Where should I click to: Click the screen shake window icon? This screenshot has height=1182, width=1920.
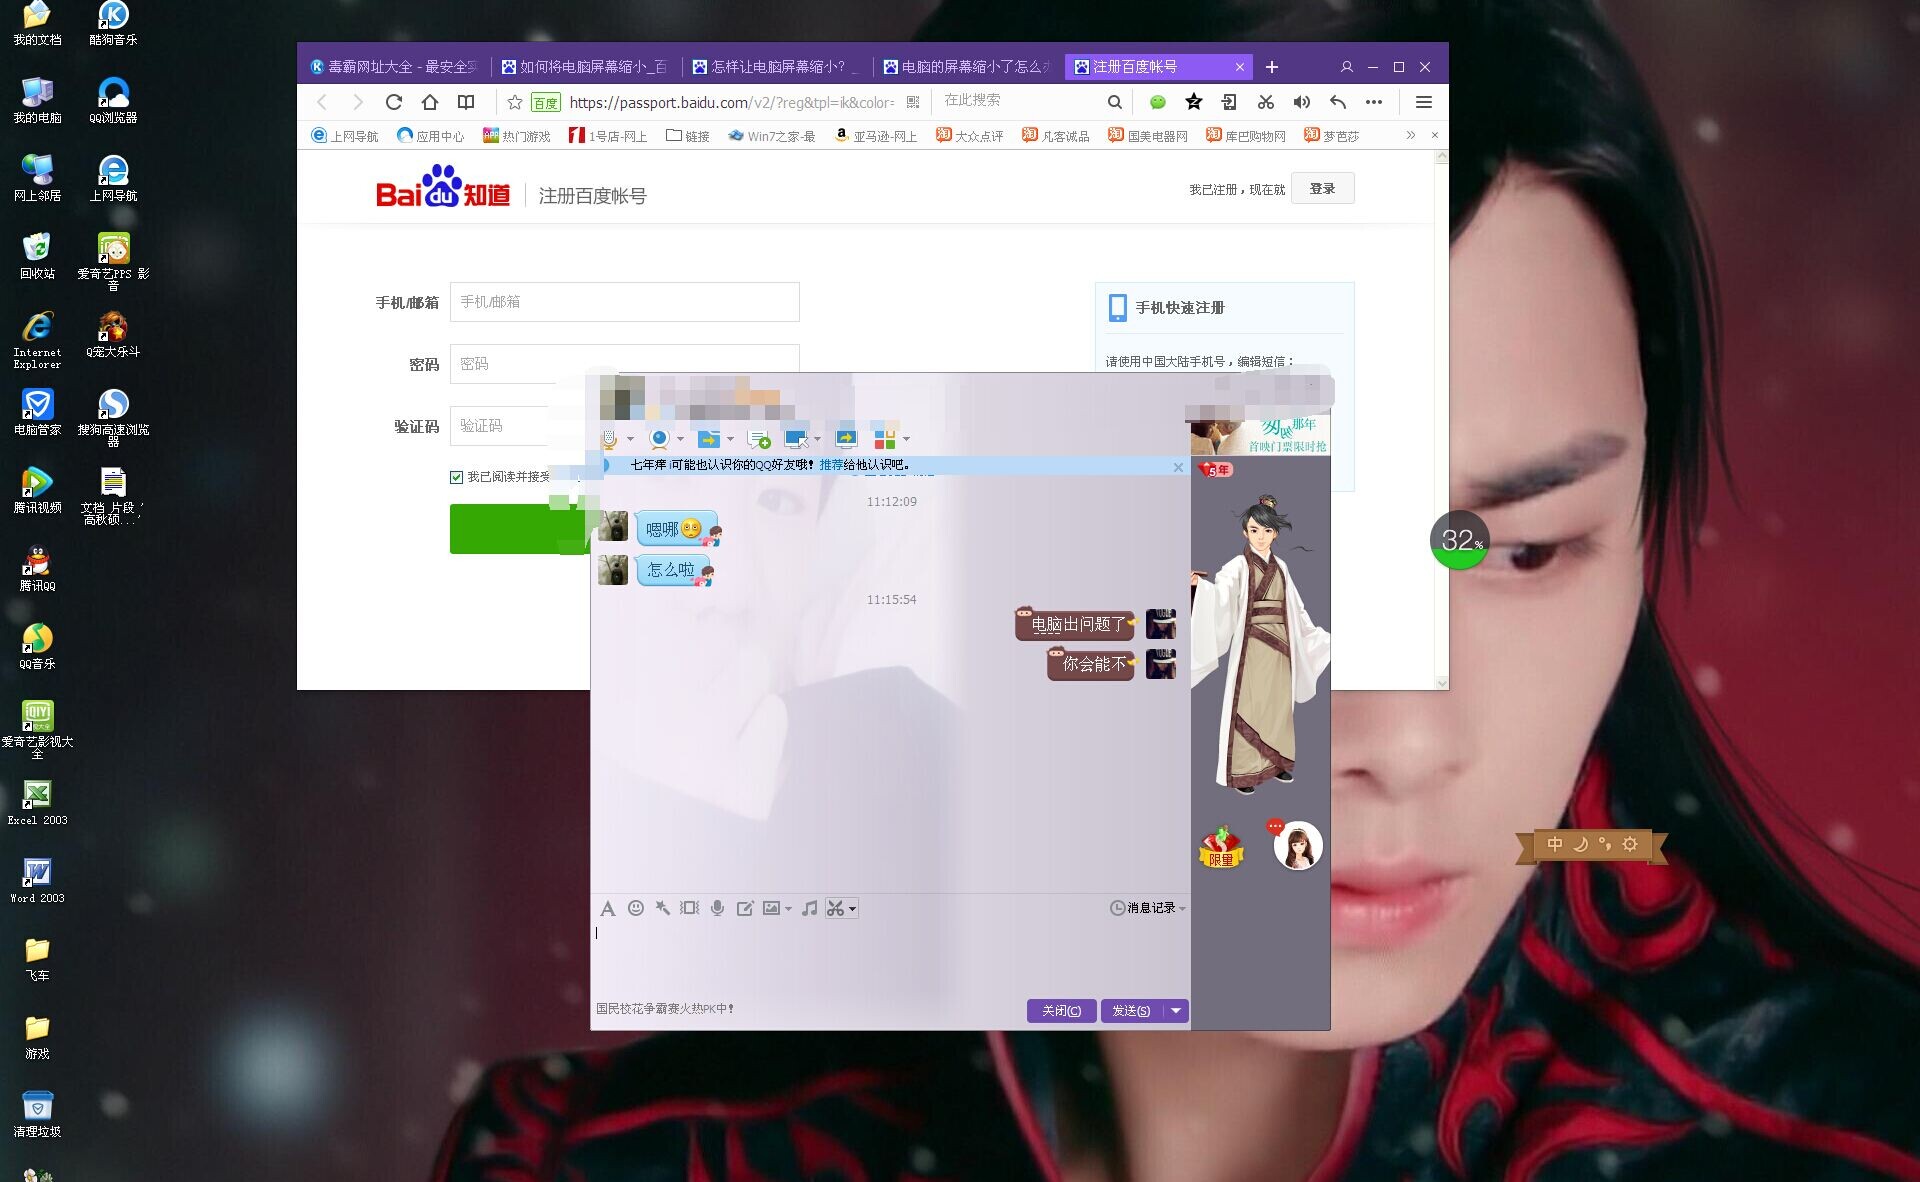tap(689, 908)
